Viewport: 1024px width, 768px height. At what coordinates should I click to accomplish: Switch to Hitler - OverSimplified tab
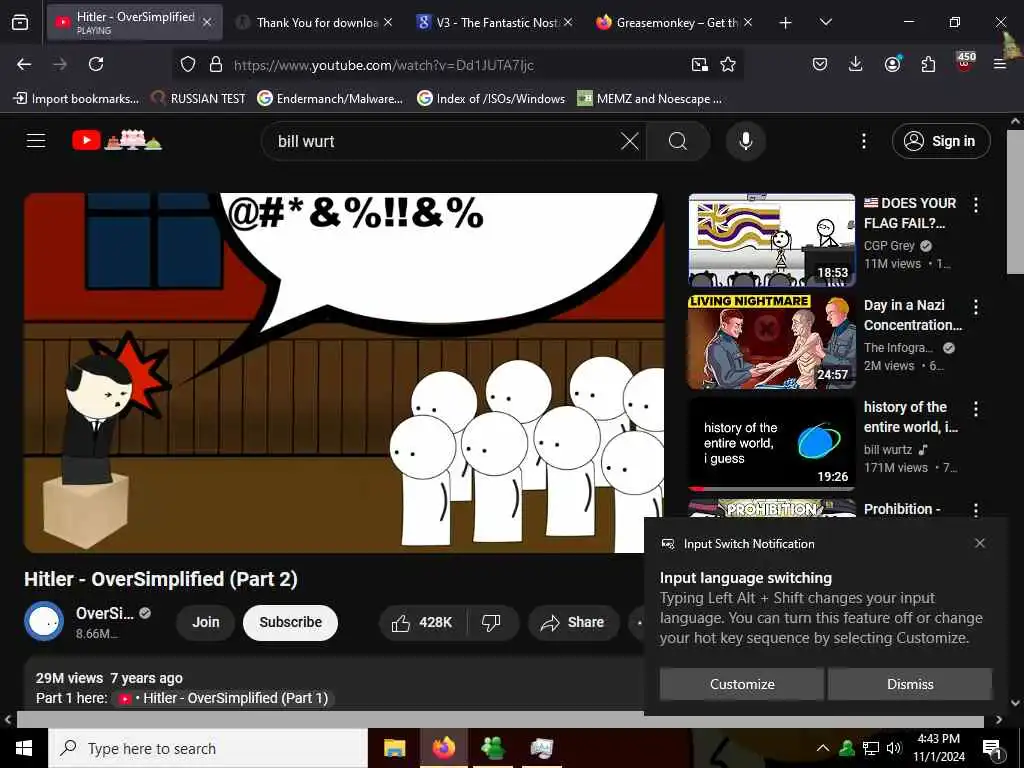pos(134,22)
